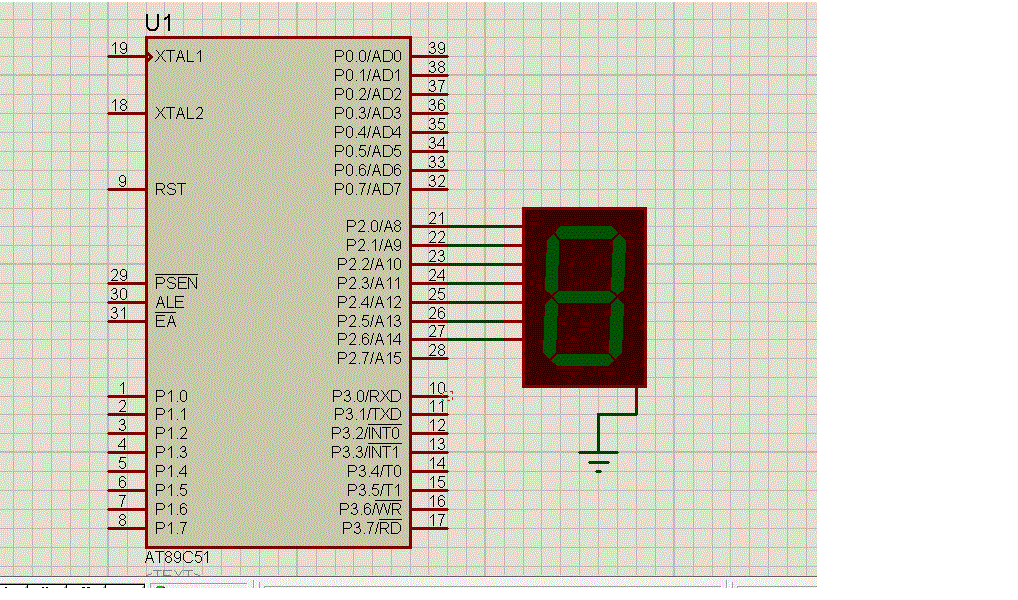Viewport: 1018px width, 600px height.
Task: Click the P1.5 pin label
Action: point(171,490)
